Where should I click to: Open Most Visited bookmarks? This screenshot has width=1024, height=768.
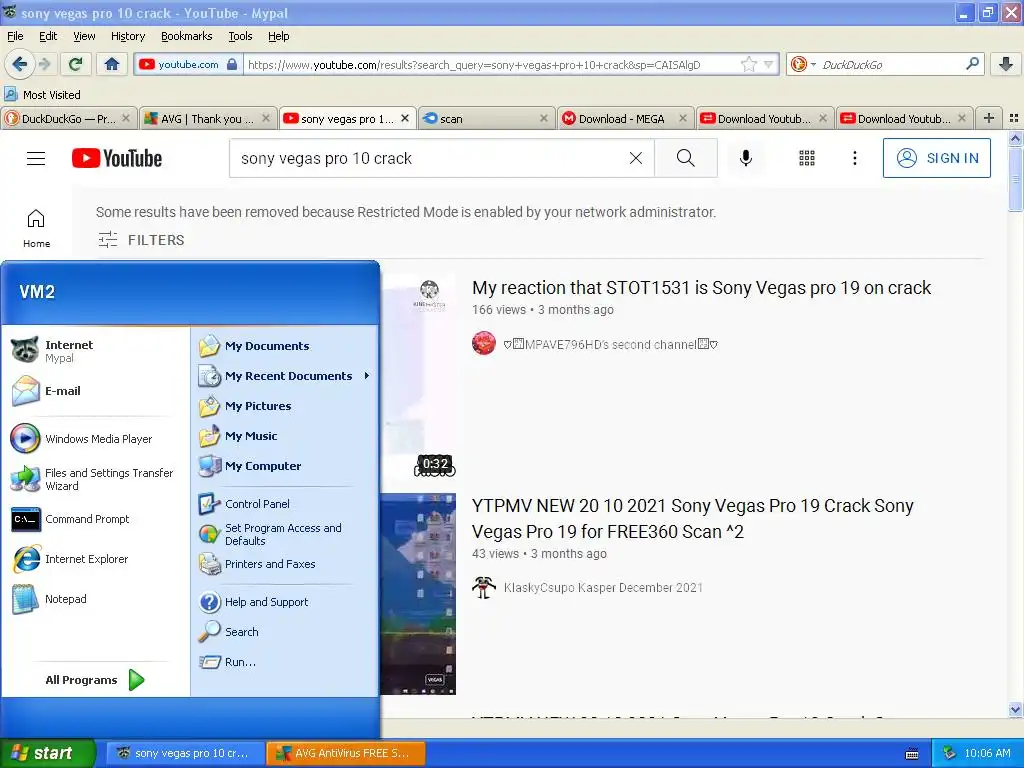43,95
